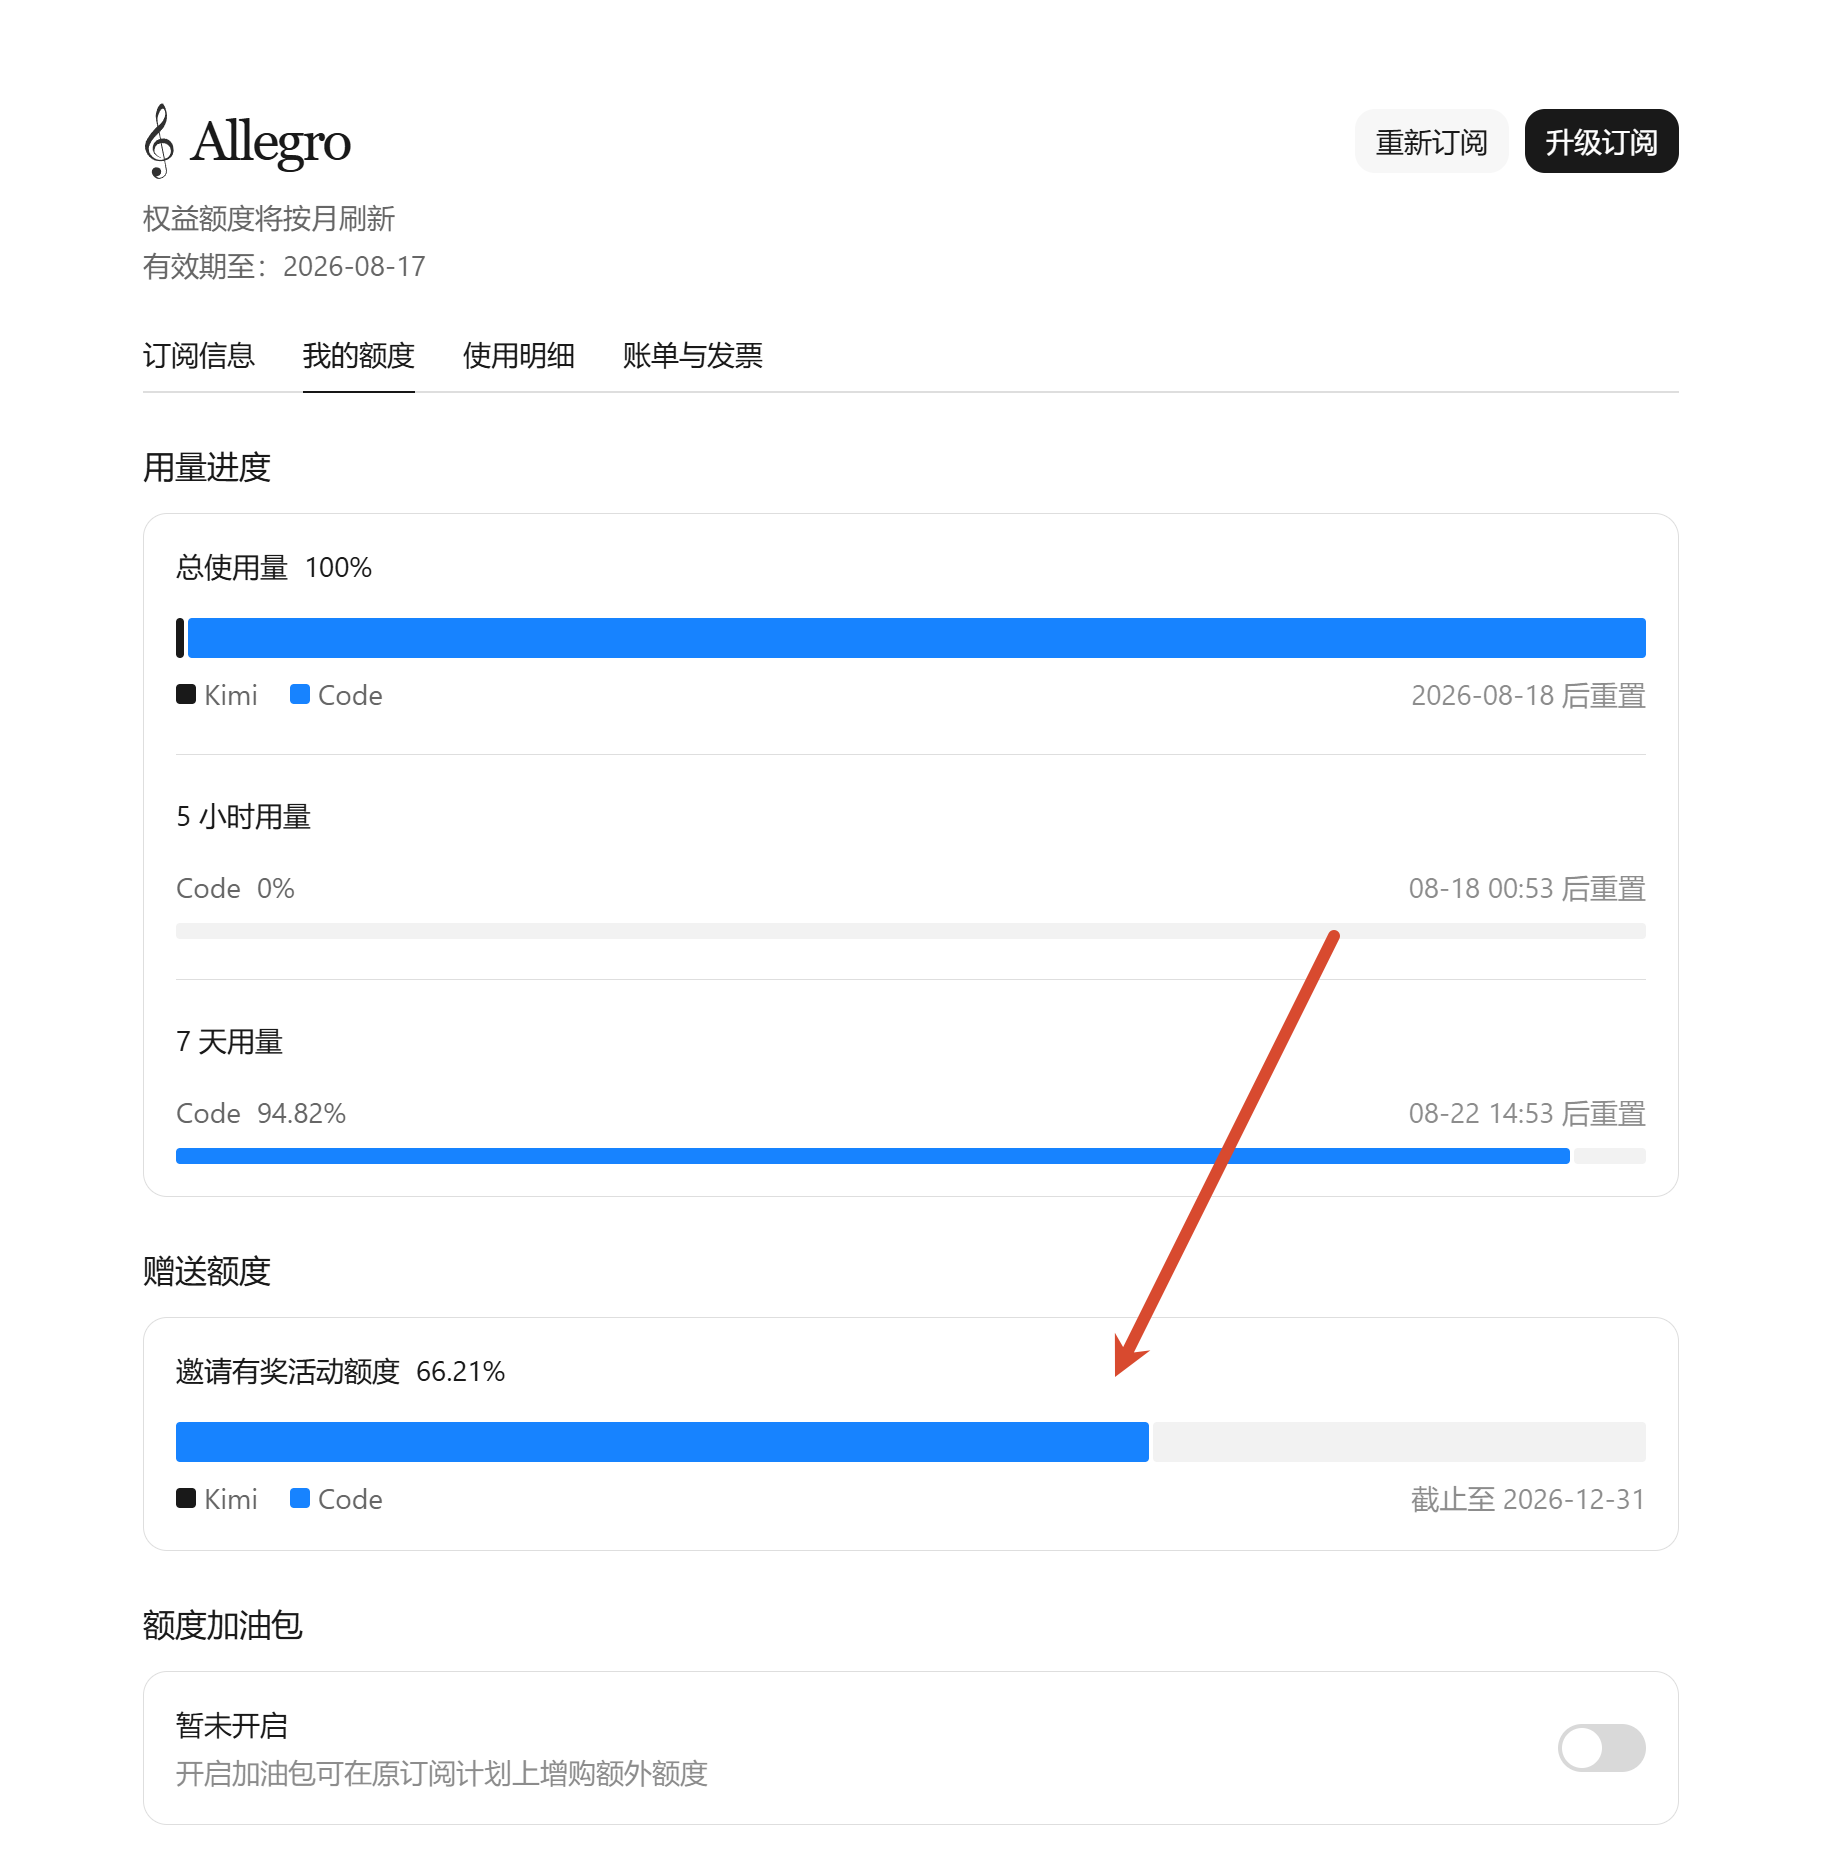Click the Code 0% label

(235, 889)
